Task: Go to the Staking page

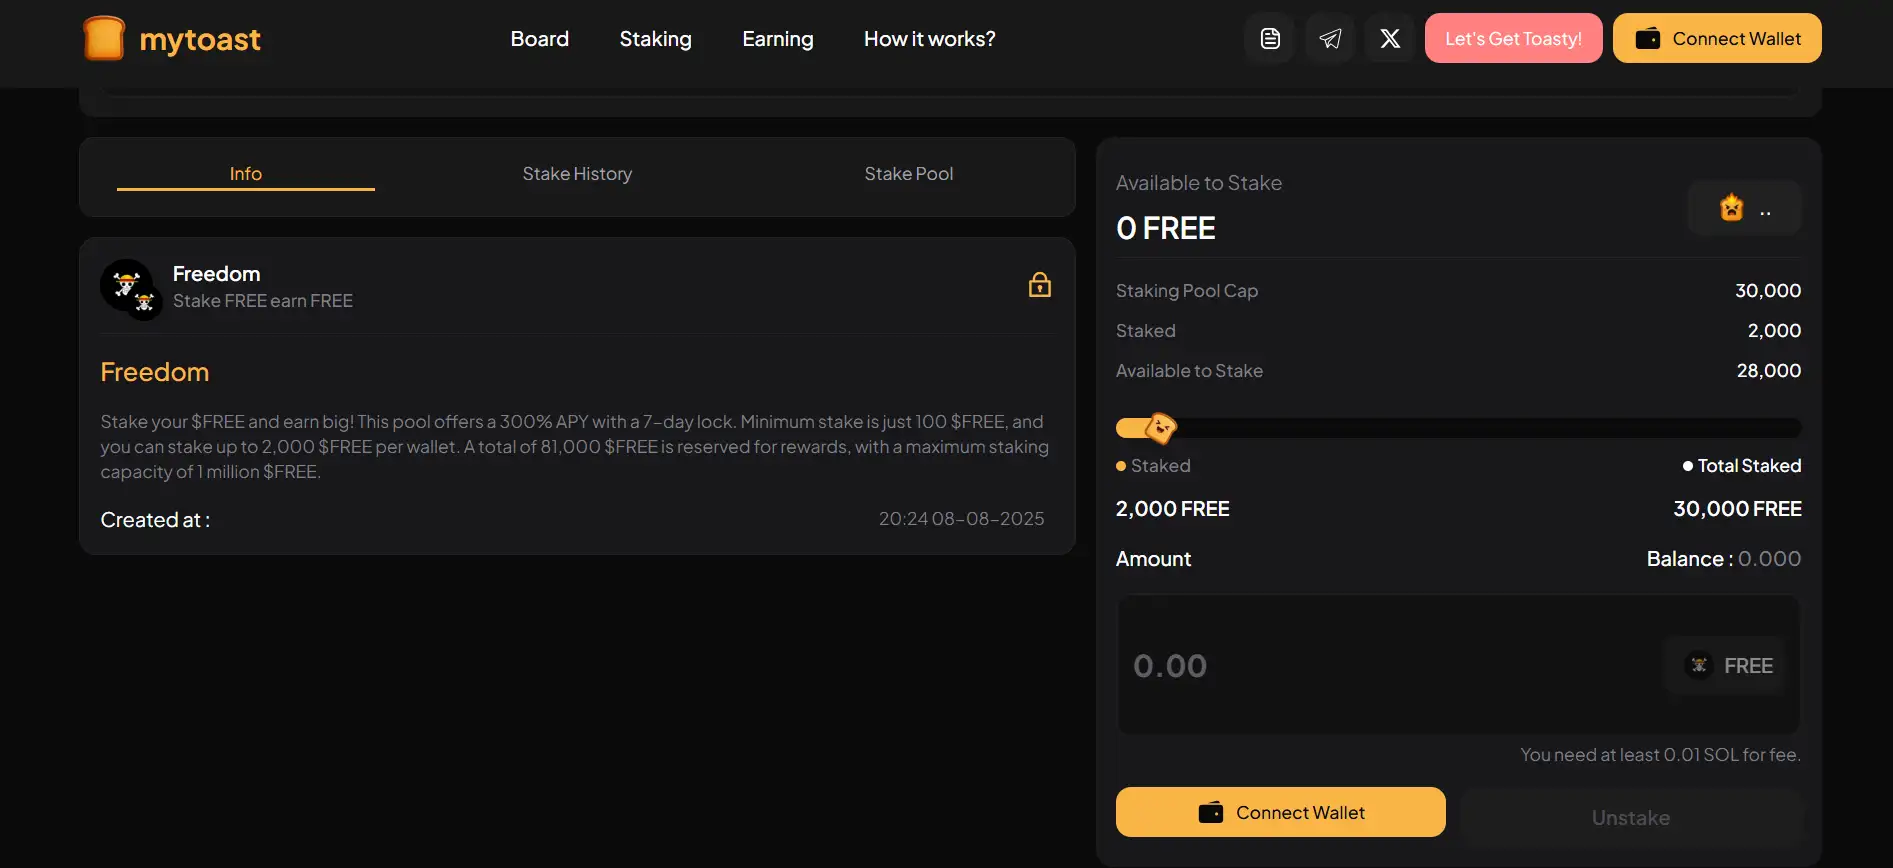Action: [x=655, y=39]
